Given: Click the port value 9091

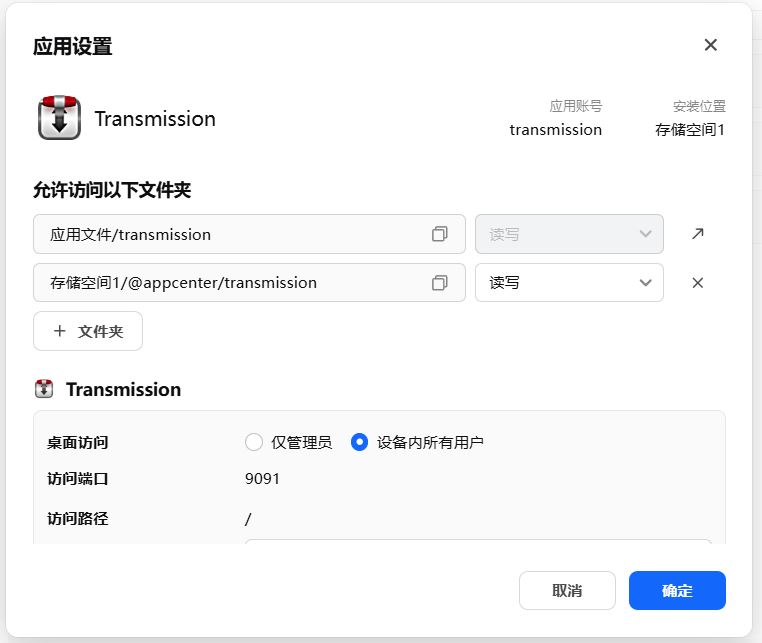Looking at the screenshot, I should [x=262, y=479].
